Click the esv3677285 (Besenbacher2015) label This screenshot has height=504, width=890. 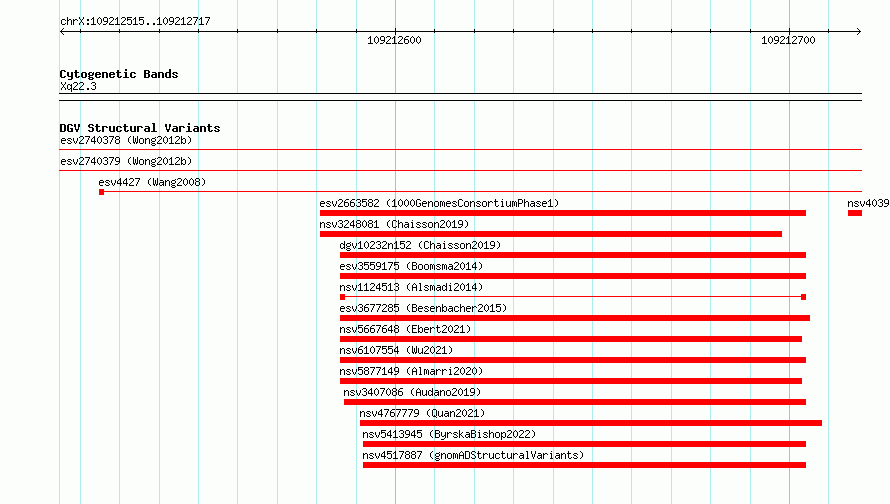coord(423,308)
